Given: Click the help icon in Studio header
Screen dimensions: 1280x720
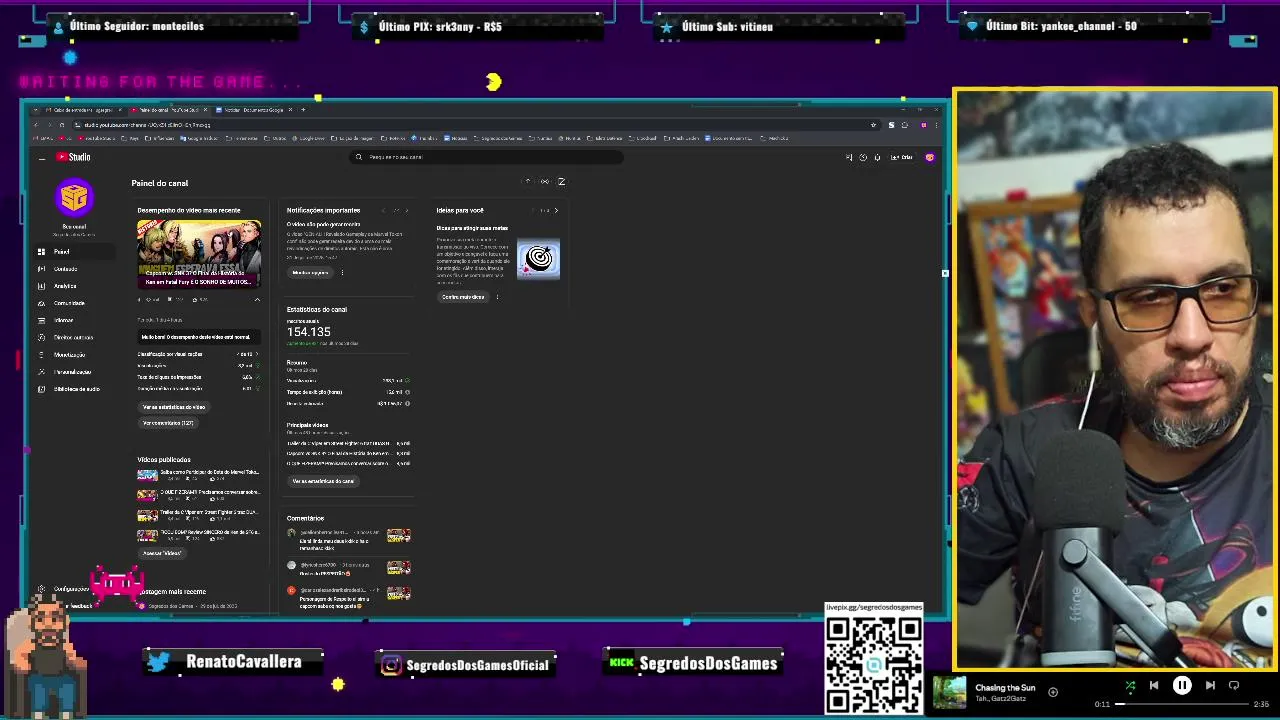Looking at the screenshot, I should coord(863,157).
